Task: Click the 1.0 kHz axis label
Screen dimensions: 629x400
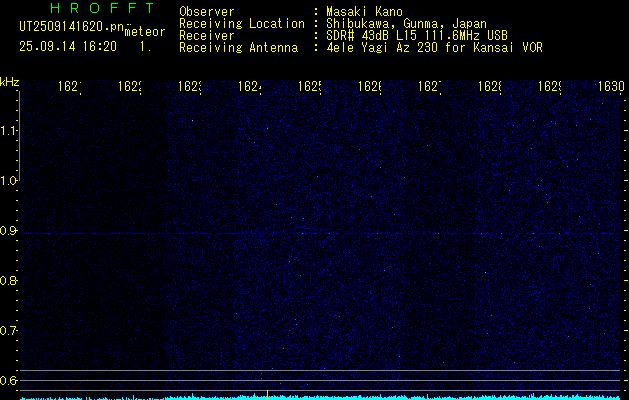Action: coord(8,181)
